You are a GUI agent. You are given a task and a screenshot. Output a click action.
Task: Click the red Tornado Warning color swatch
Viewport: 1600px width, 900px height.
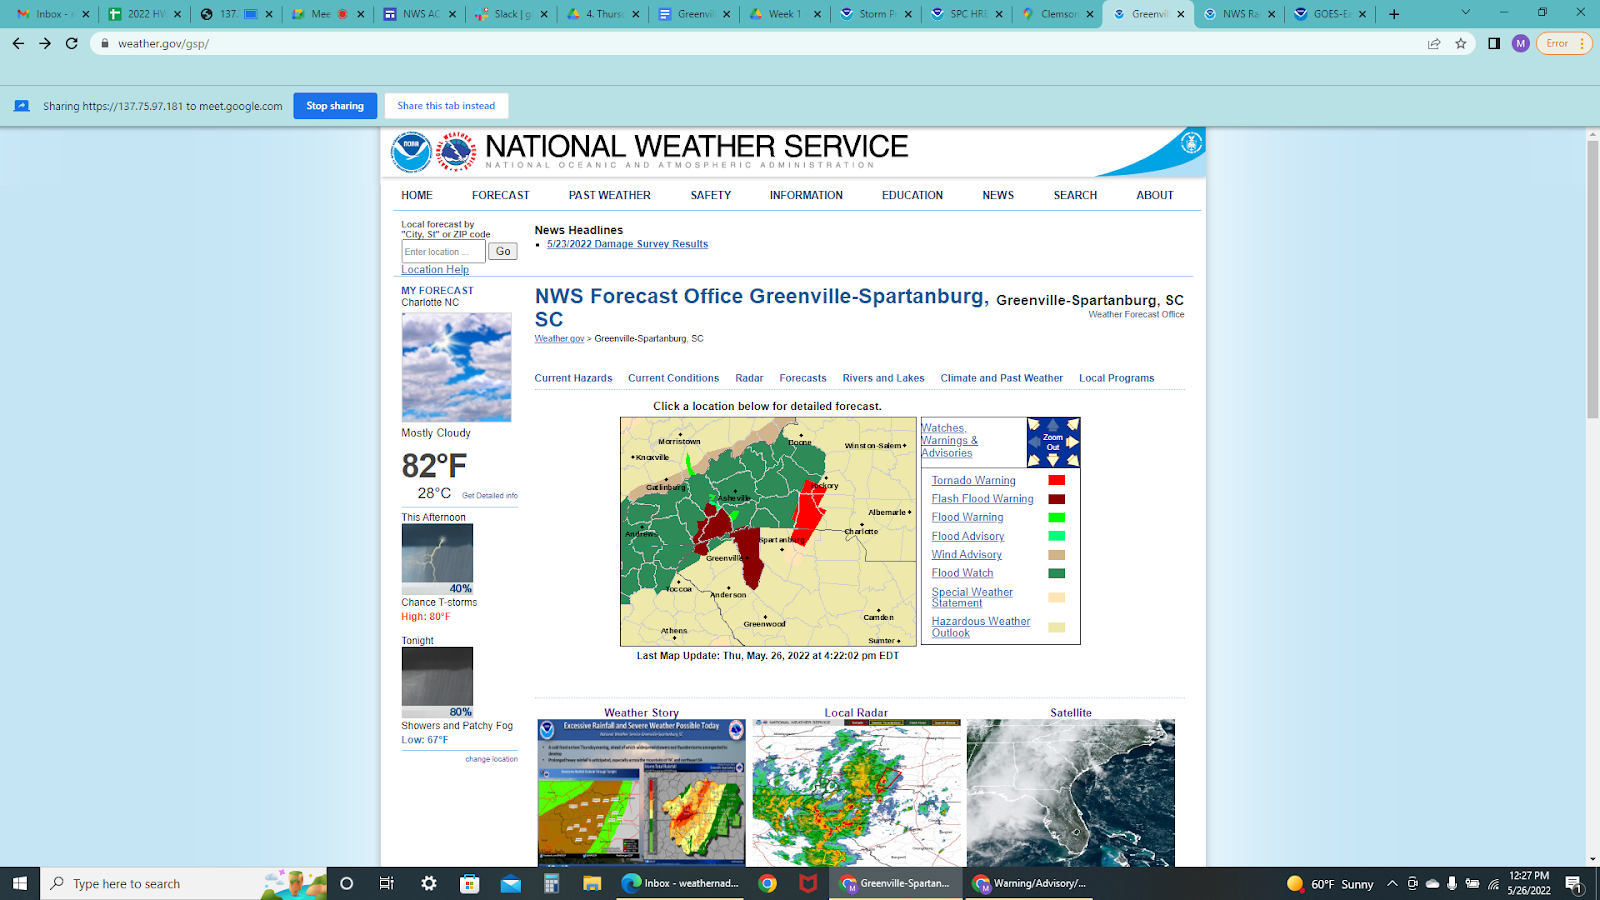click(1056, 481)
